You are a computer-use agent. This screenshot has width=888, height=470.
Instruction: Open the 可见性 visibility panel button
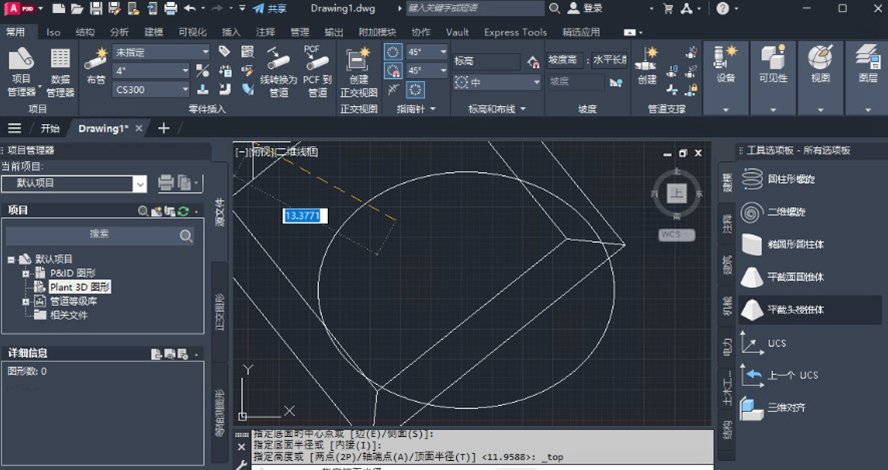pyautogui.click(x=773, y=78)
